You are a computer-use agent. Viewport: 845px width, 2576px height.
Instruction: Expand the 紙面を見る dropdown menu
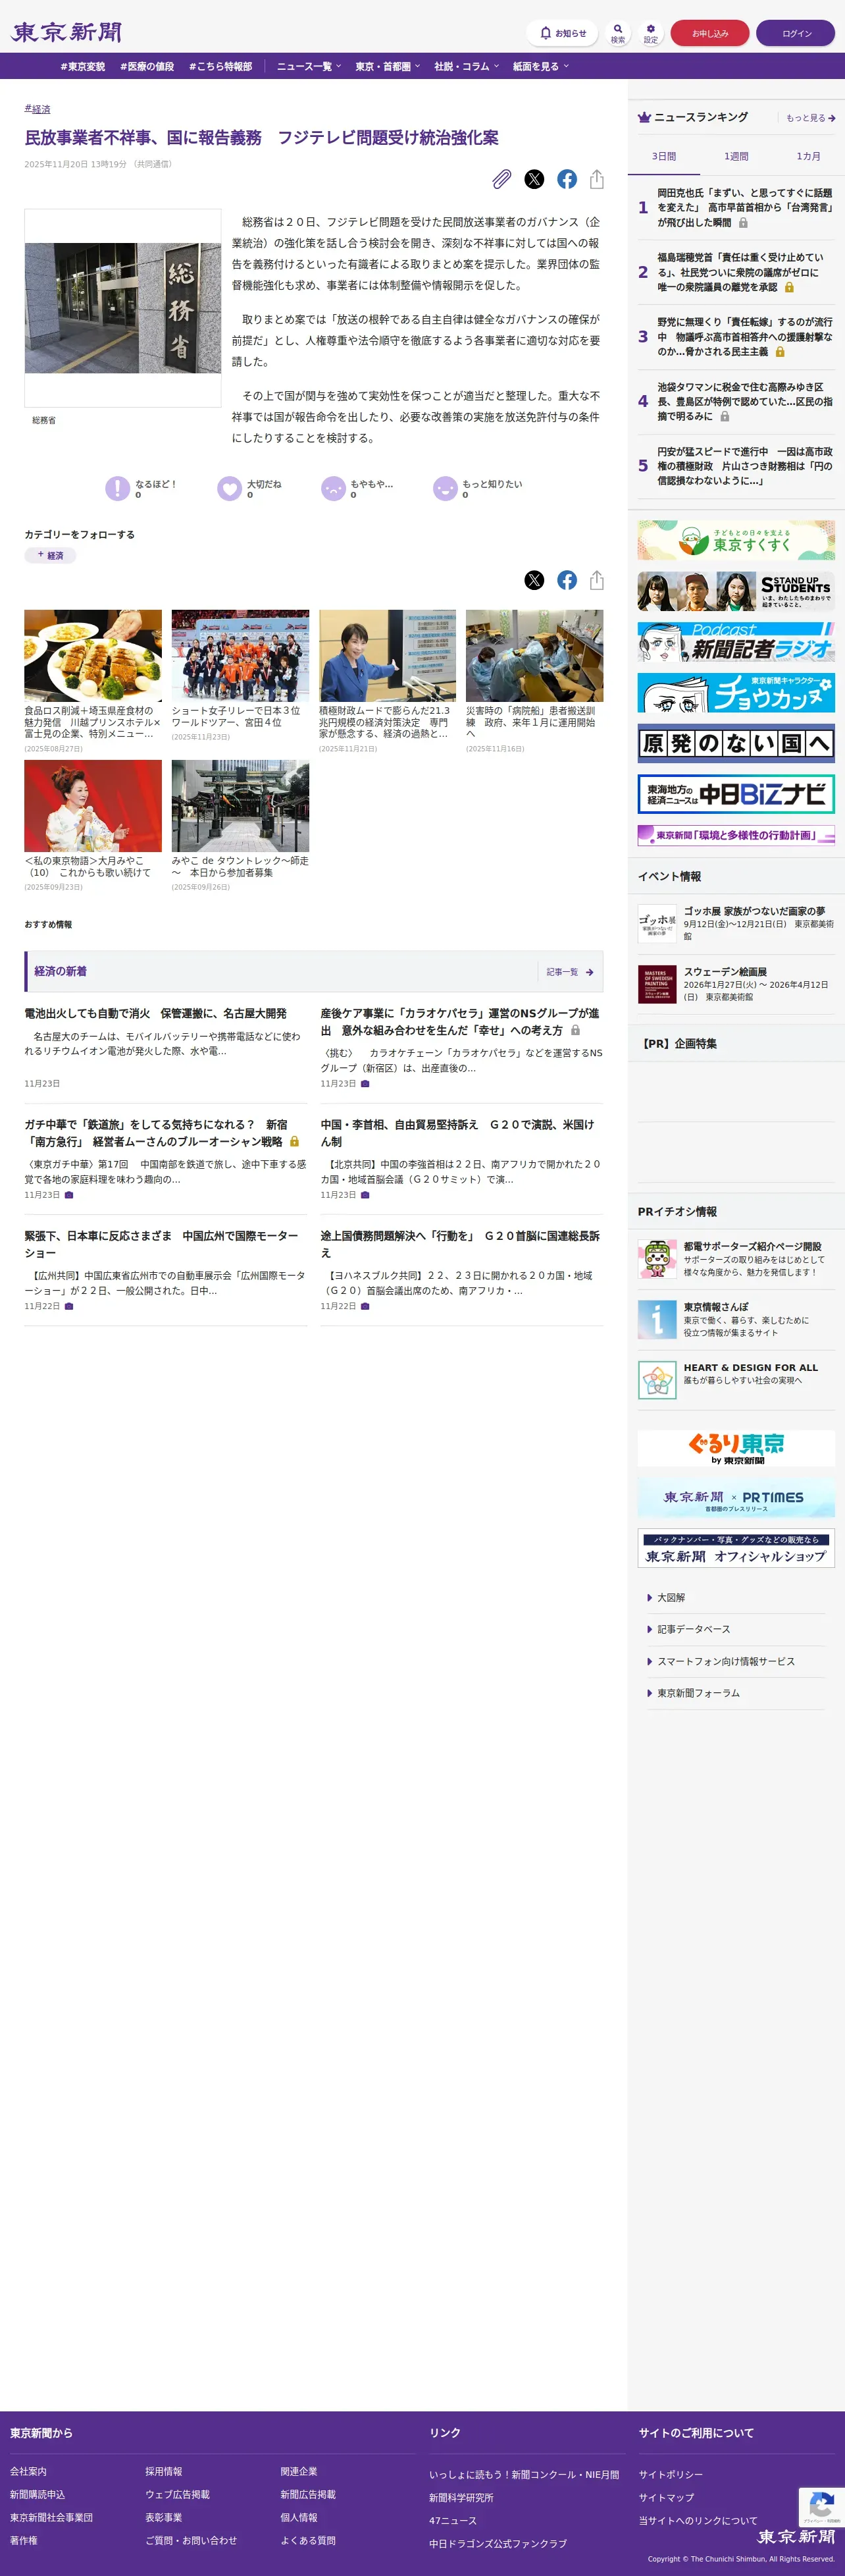point(541,66)
